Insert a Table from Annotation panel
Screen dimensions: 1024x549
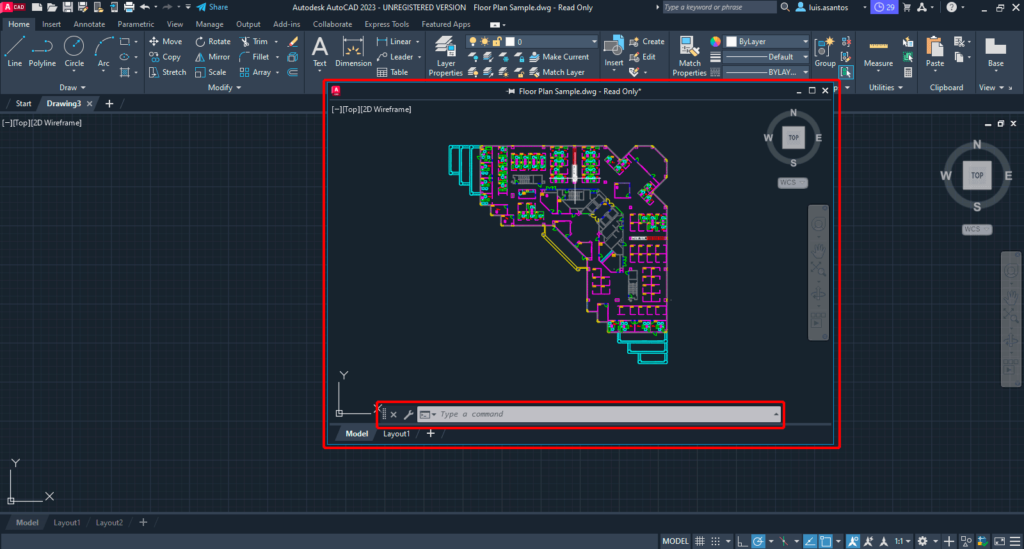tap(392, 72)
